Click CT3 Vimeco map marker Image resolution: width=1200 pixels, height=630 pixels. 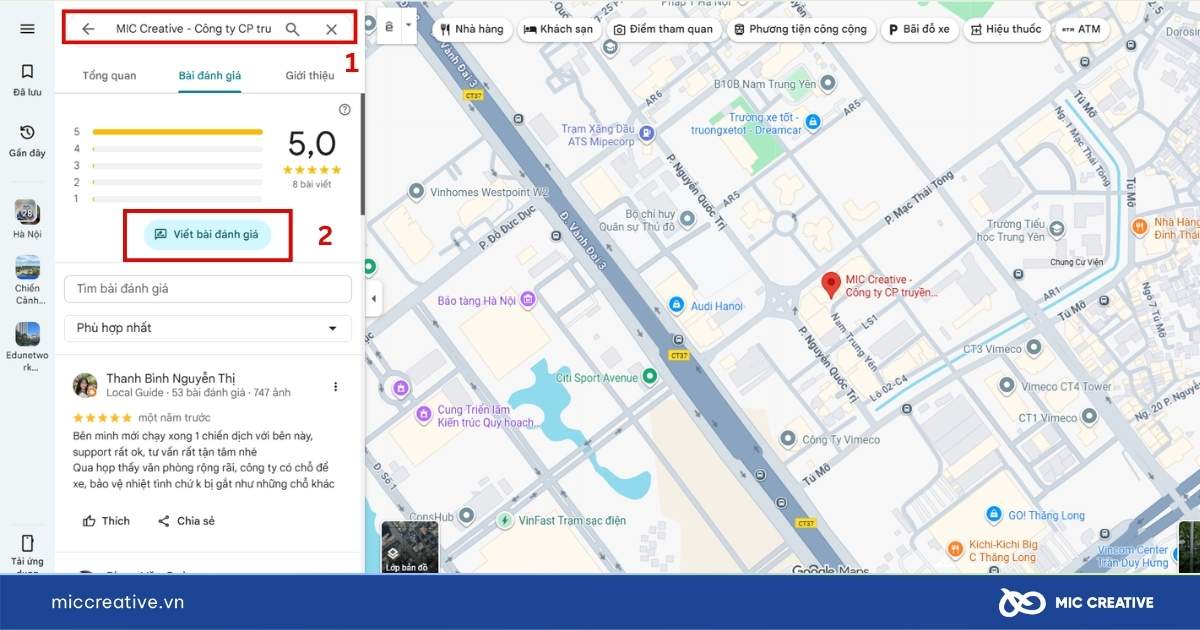[1035, 348]
